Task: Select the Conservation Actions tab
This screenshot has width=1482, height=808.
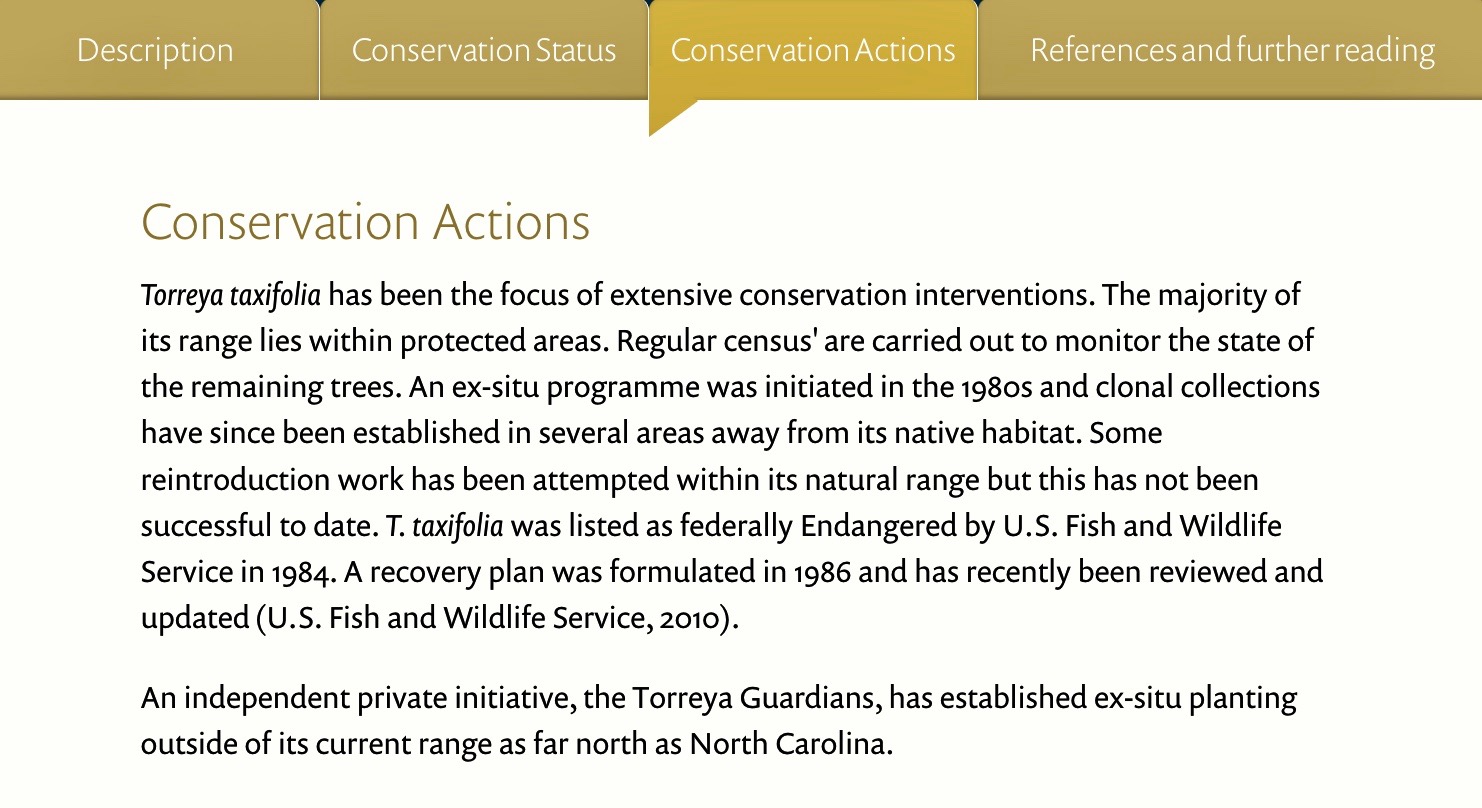Action: click(813, 50)
